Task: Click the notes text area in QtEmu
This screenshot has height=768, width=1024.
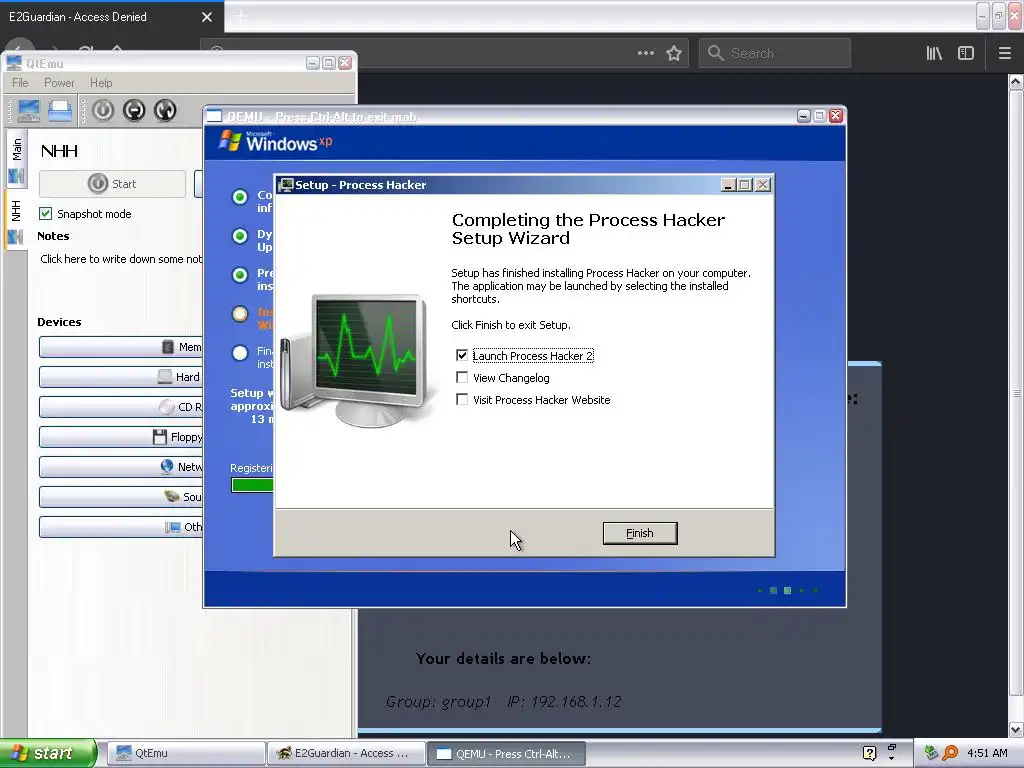Action: coord(121,259)
